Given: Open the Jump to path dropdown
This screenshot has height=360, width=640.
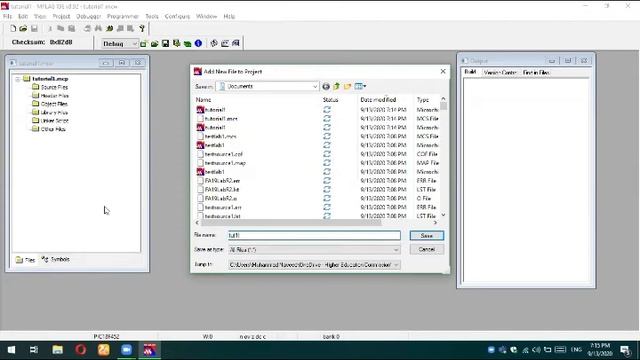Looking at the screenshot, I should [314, 265].
